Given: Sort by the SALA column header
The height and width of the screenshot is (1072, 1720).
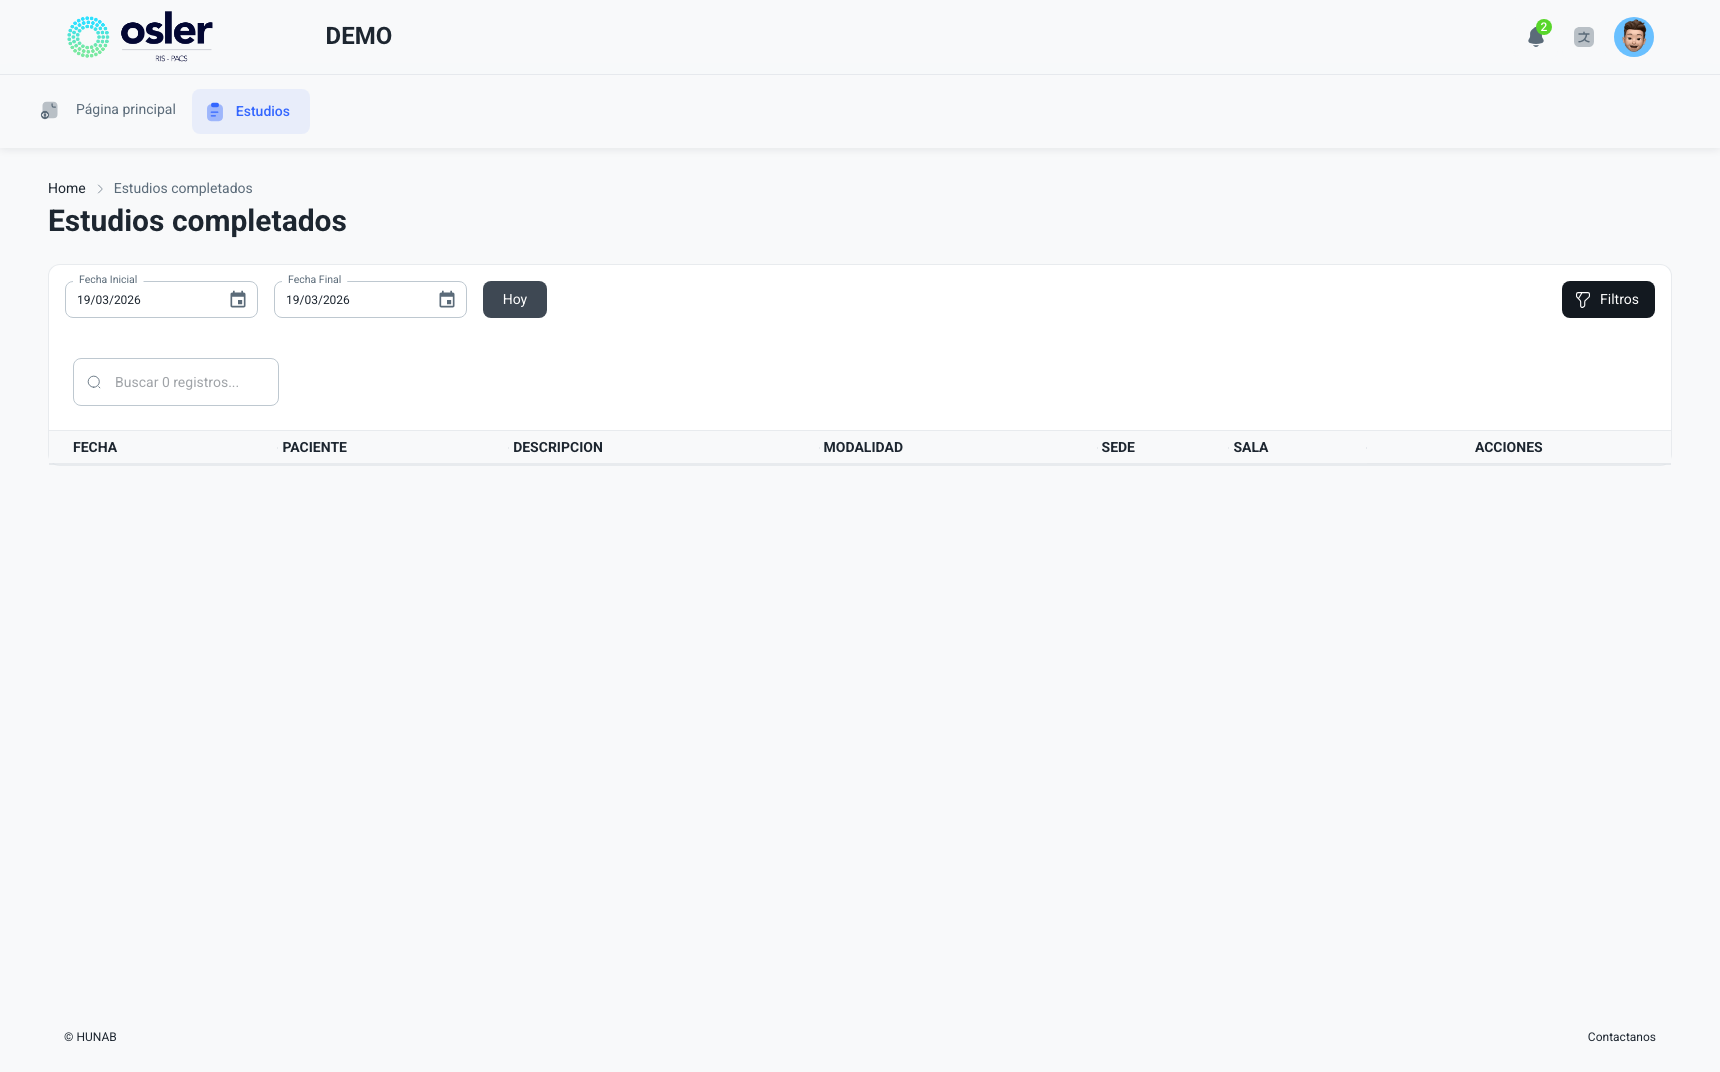Looking at the screenshot, I should pyautogui.click(x=1251, y=447).
